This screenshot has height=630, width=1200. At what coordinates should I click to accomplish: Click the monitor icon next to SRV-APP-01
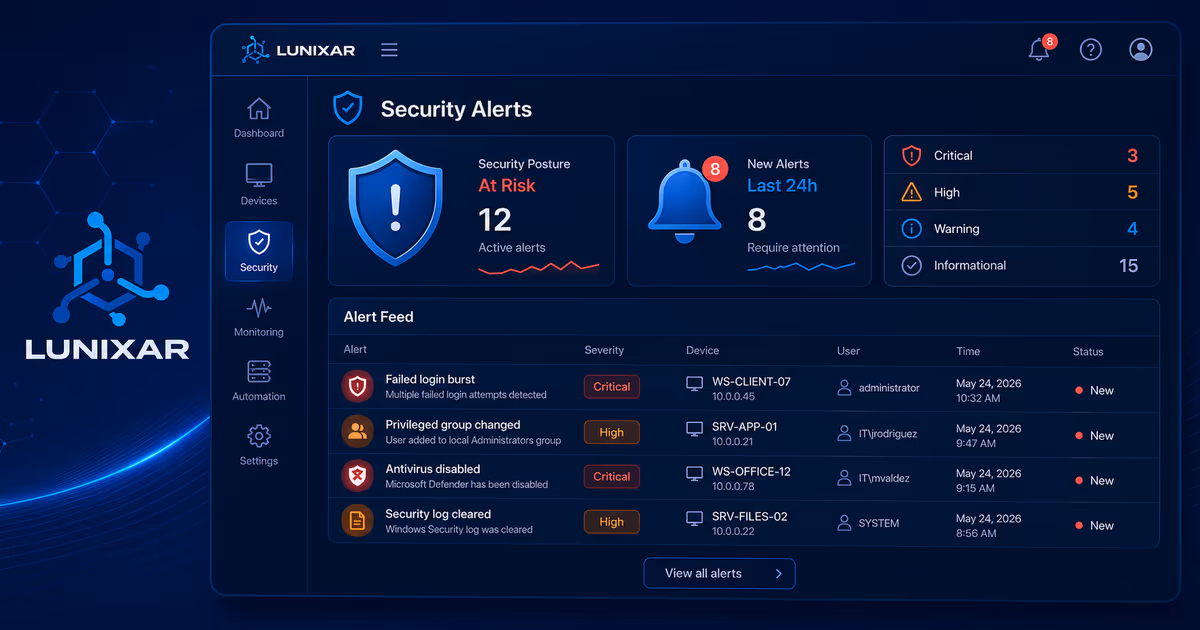click(694, 428)
